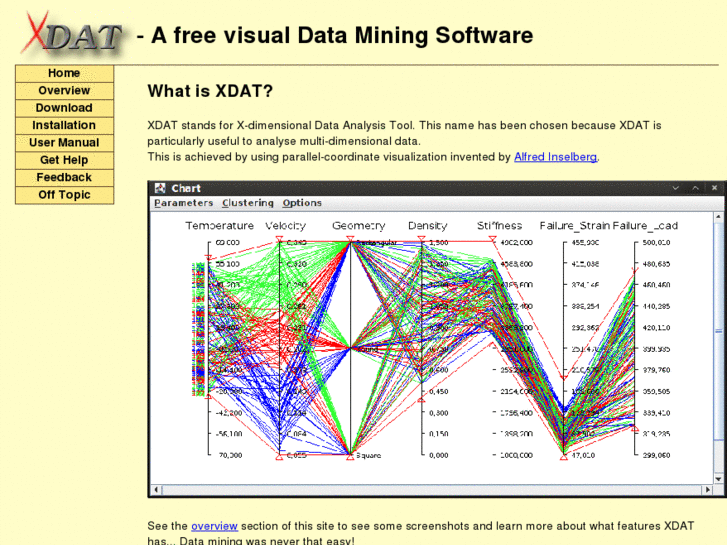The image size is (727, 545).
Task: Click Density axis upper filter triangle
Action: pos(421,239)
